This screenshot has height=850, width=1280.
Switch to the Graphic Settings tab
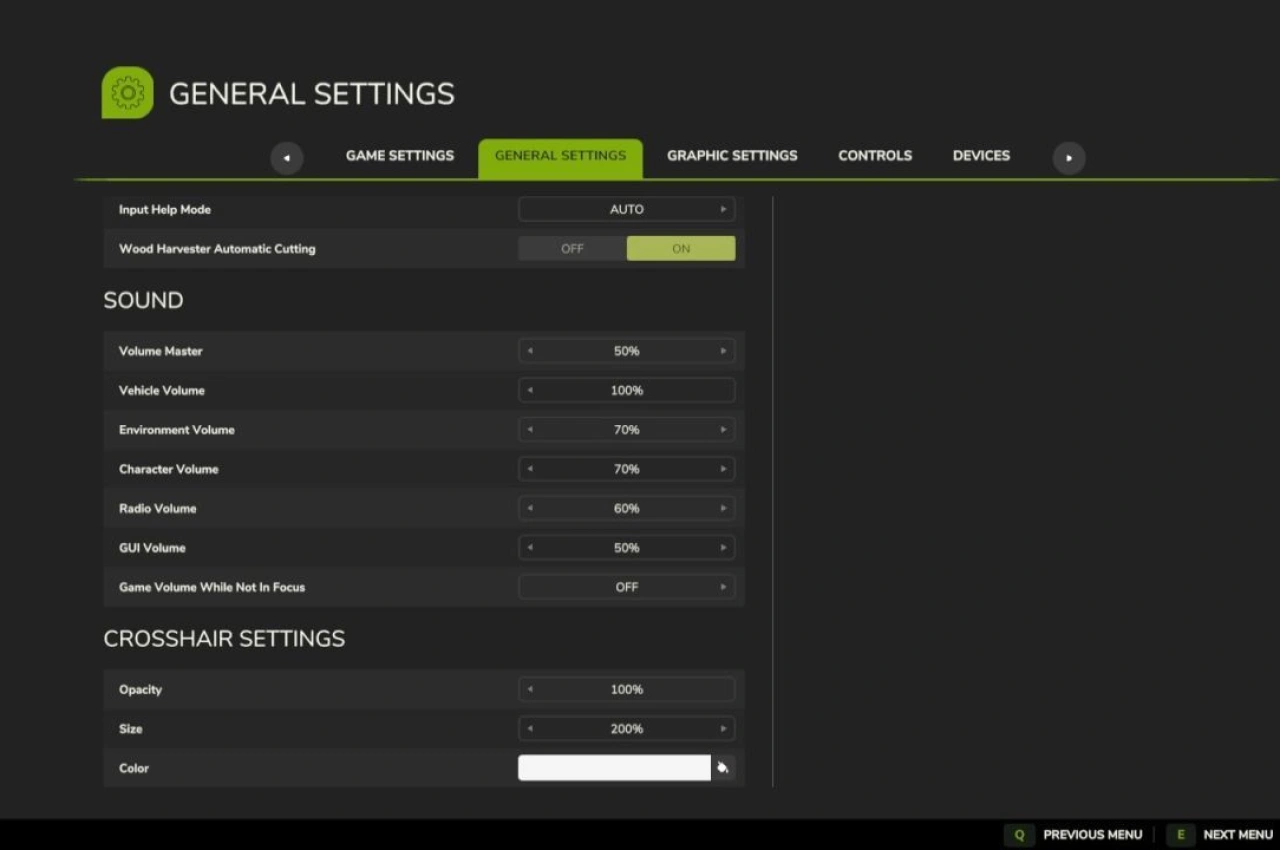click(732, 156)
